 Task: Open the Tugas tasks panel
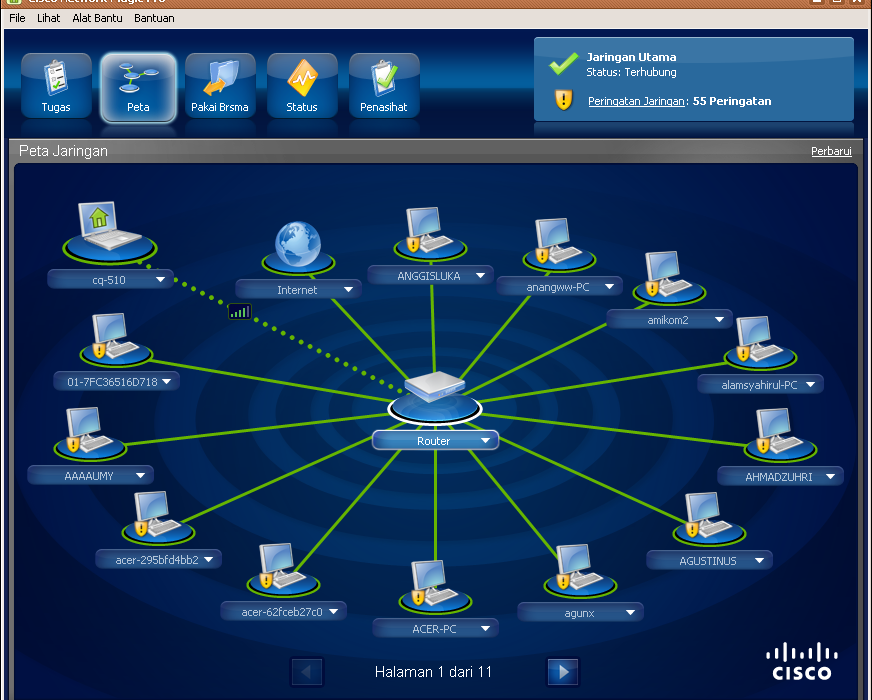pyautogui.click(x=56, y=85)
